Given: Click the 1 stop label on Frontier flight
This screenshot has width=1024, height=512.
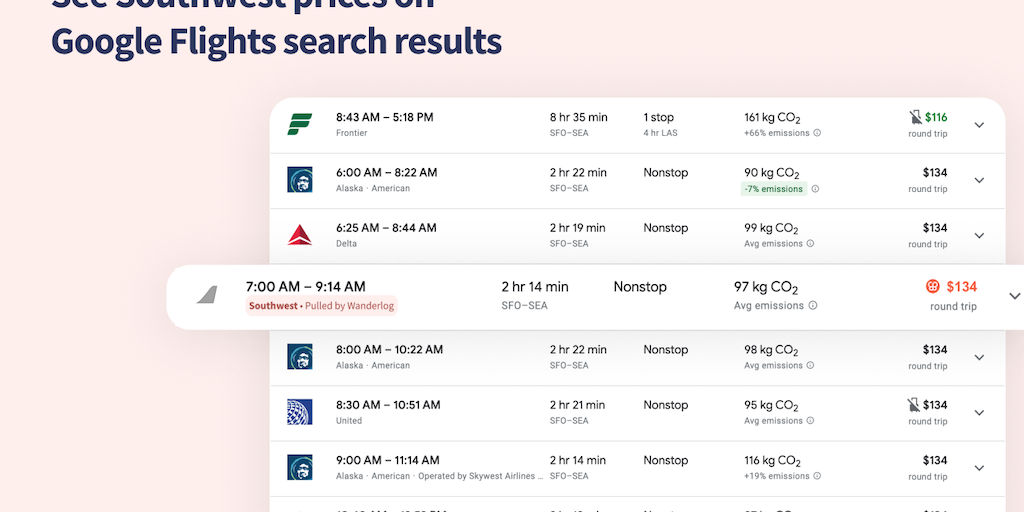Looking at the screenshot, I should point(658,117).
